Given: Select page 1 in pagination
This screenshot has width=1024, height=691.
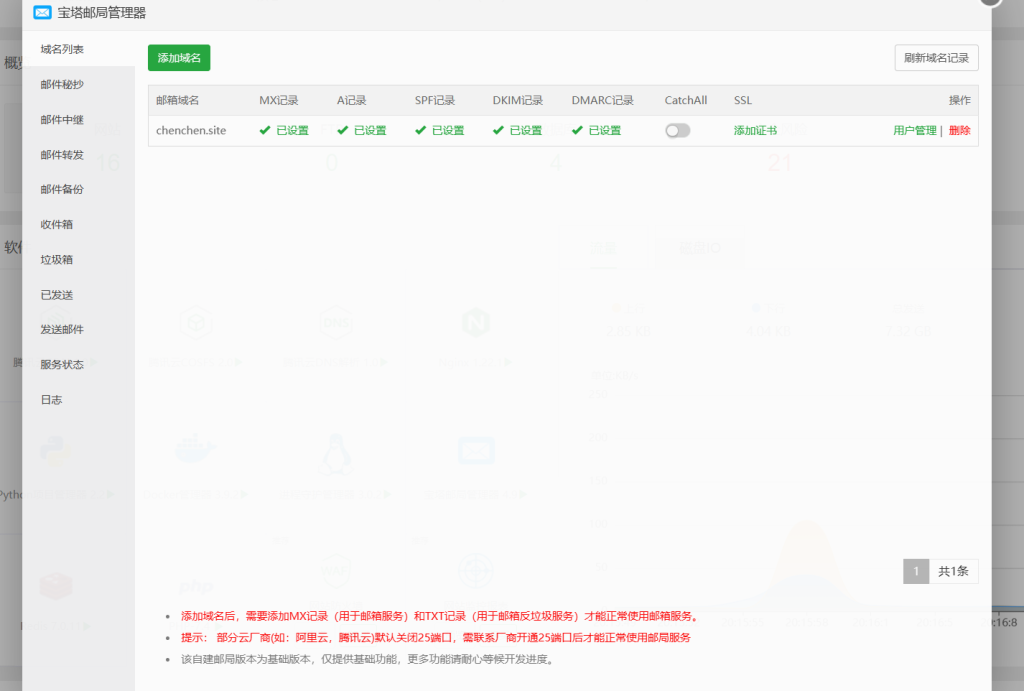Looking at the screenshot, I should (x=915, y=571).
